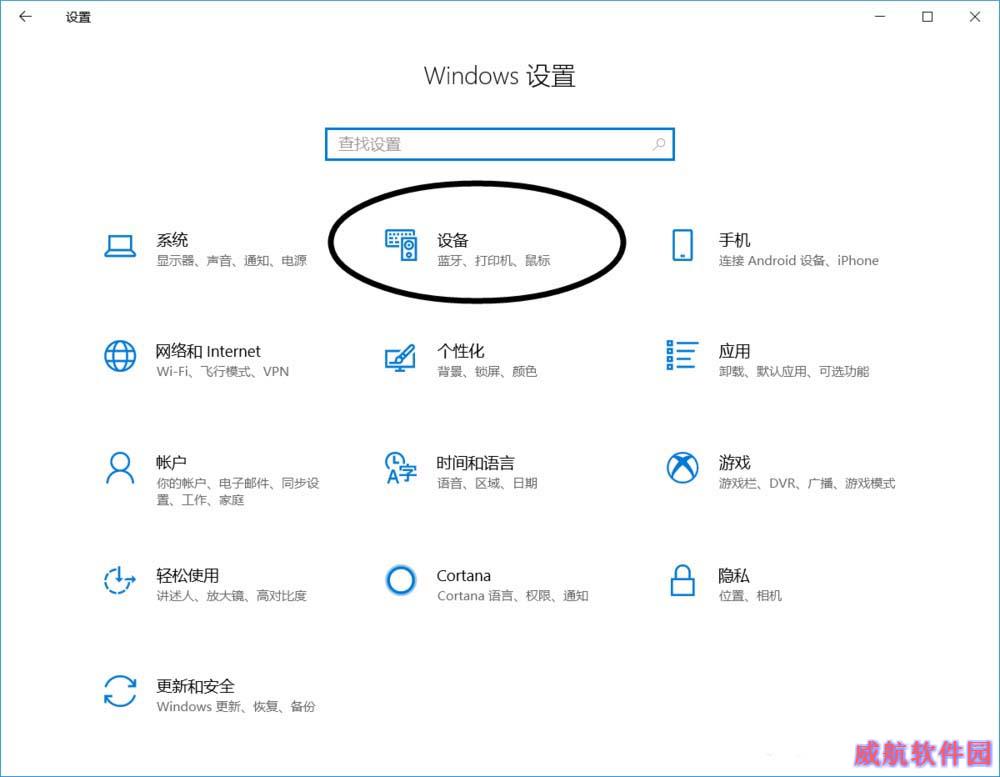Click text 位置、相机
The width and height of the screenshot is (1000, 777).
750,595
